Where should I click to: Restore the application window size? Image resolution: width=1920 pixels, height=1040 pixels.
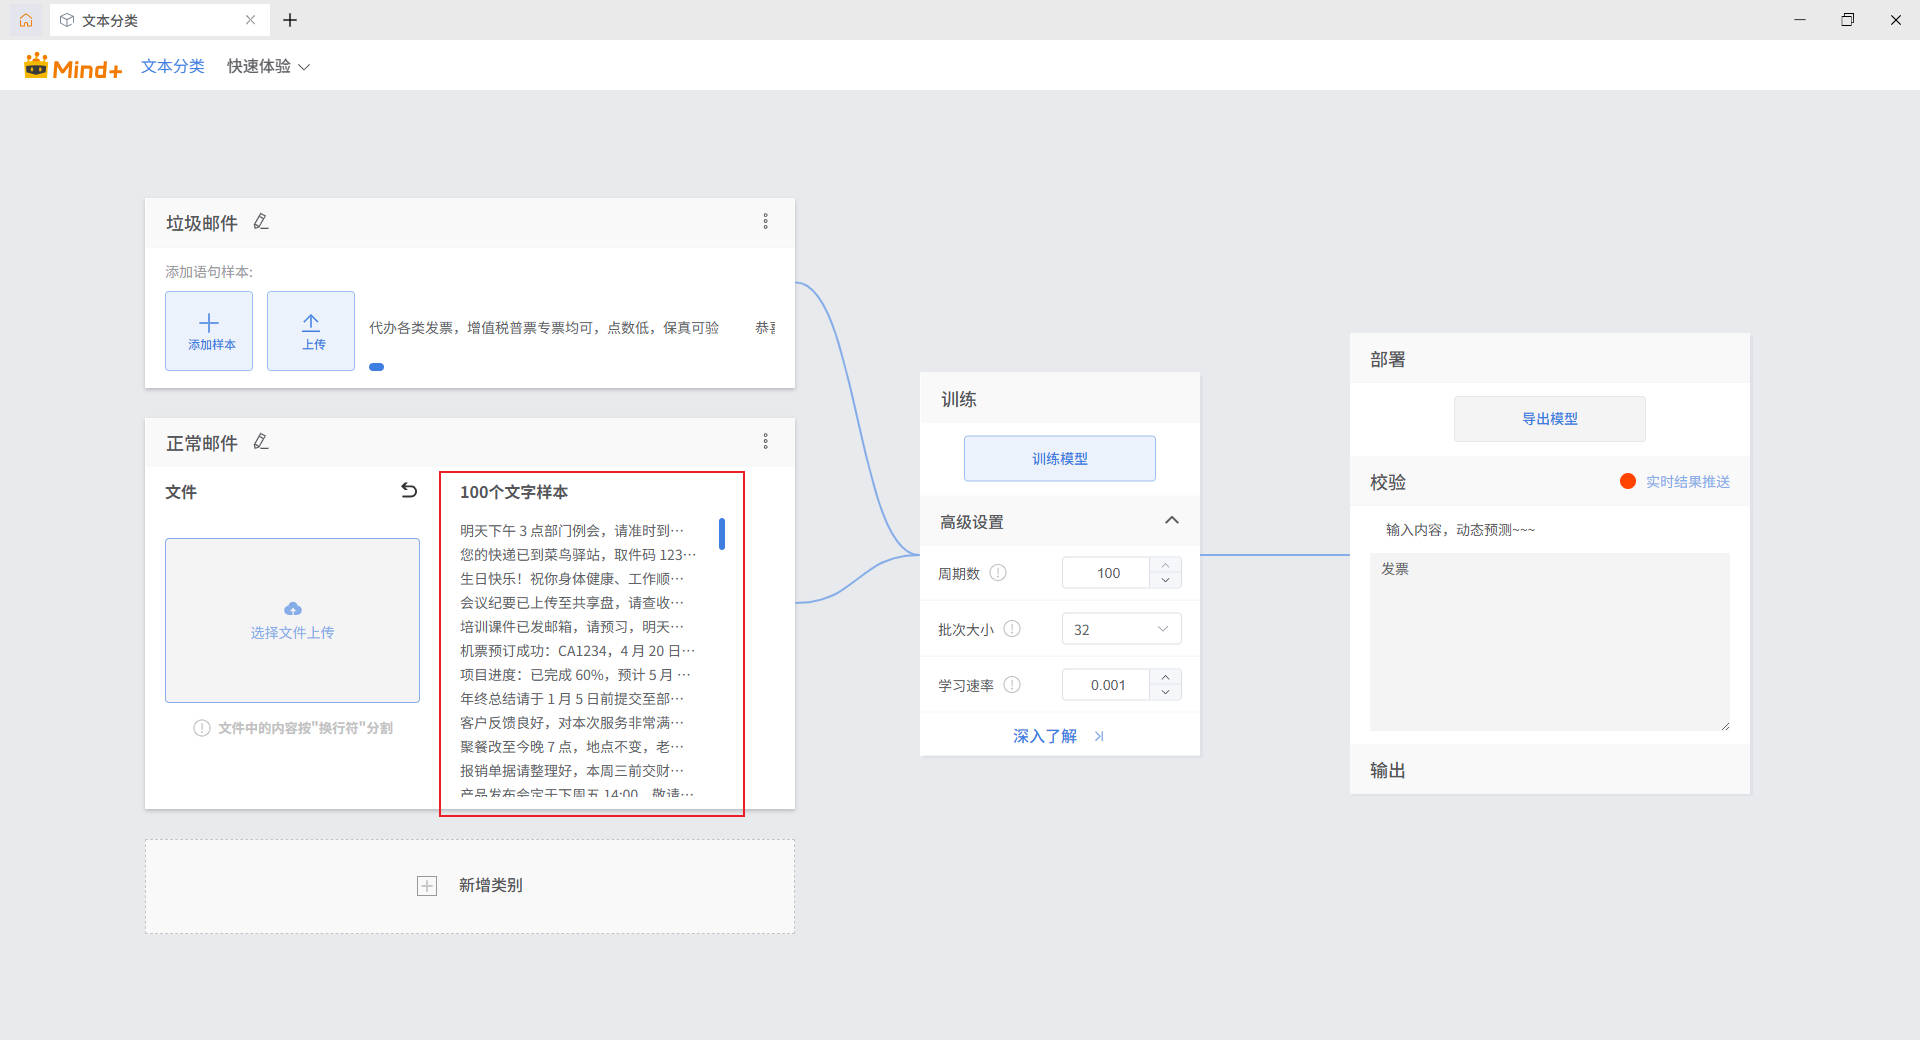pyautogui.click(x=1848, y=20)
